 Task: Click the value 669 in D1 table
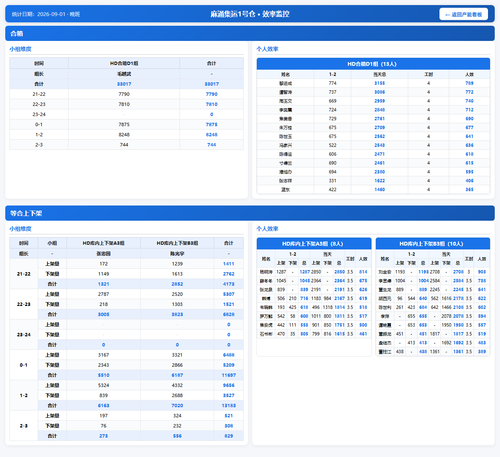[x=333, y=101]
